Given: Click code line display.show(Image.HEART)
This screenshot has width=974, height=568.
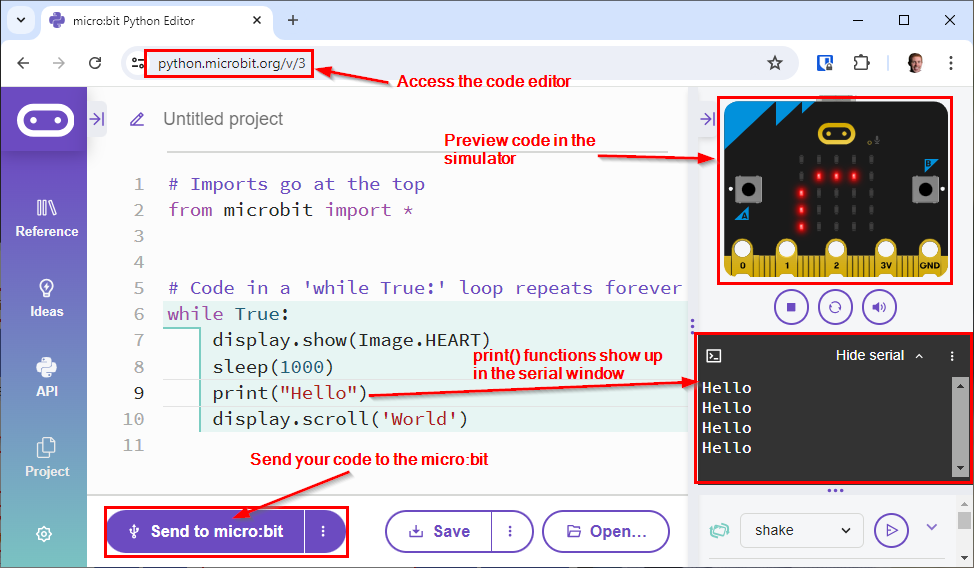Looking at the screenshot, I should [x=351, y=340].
